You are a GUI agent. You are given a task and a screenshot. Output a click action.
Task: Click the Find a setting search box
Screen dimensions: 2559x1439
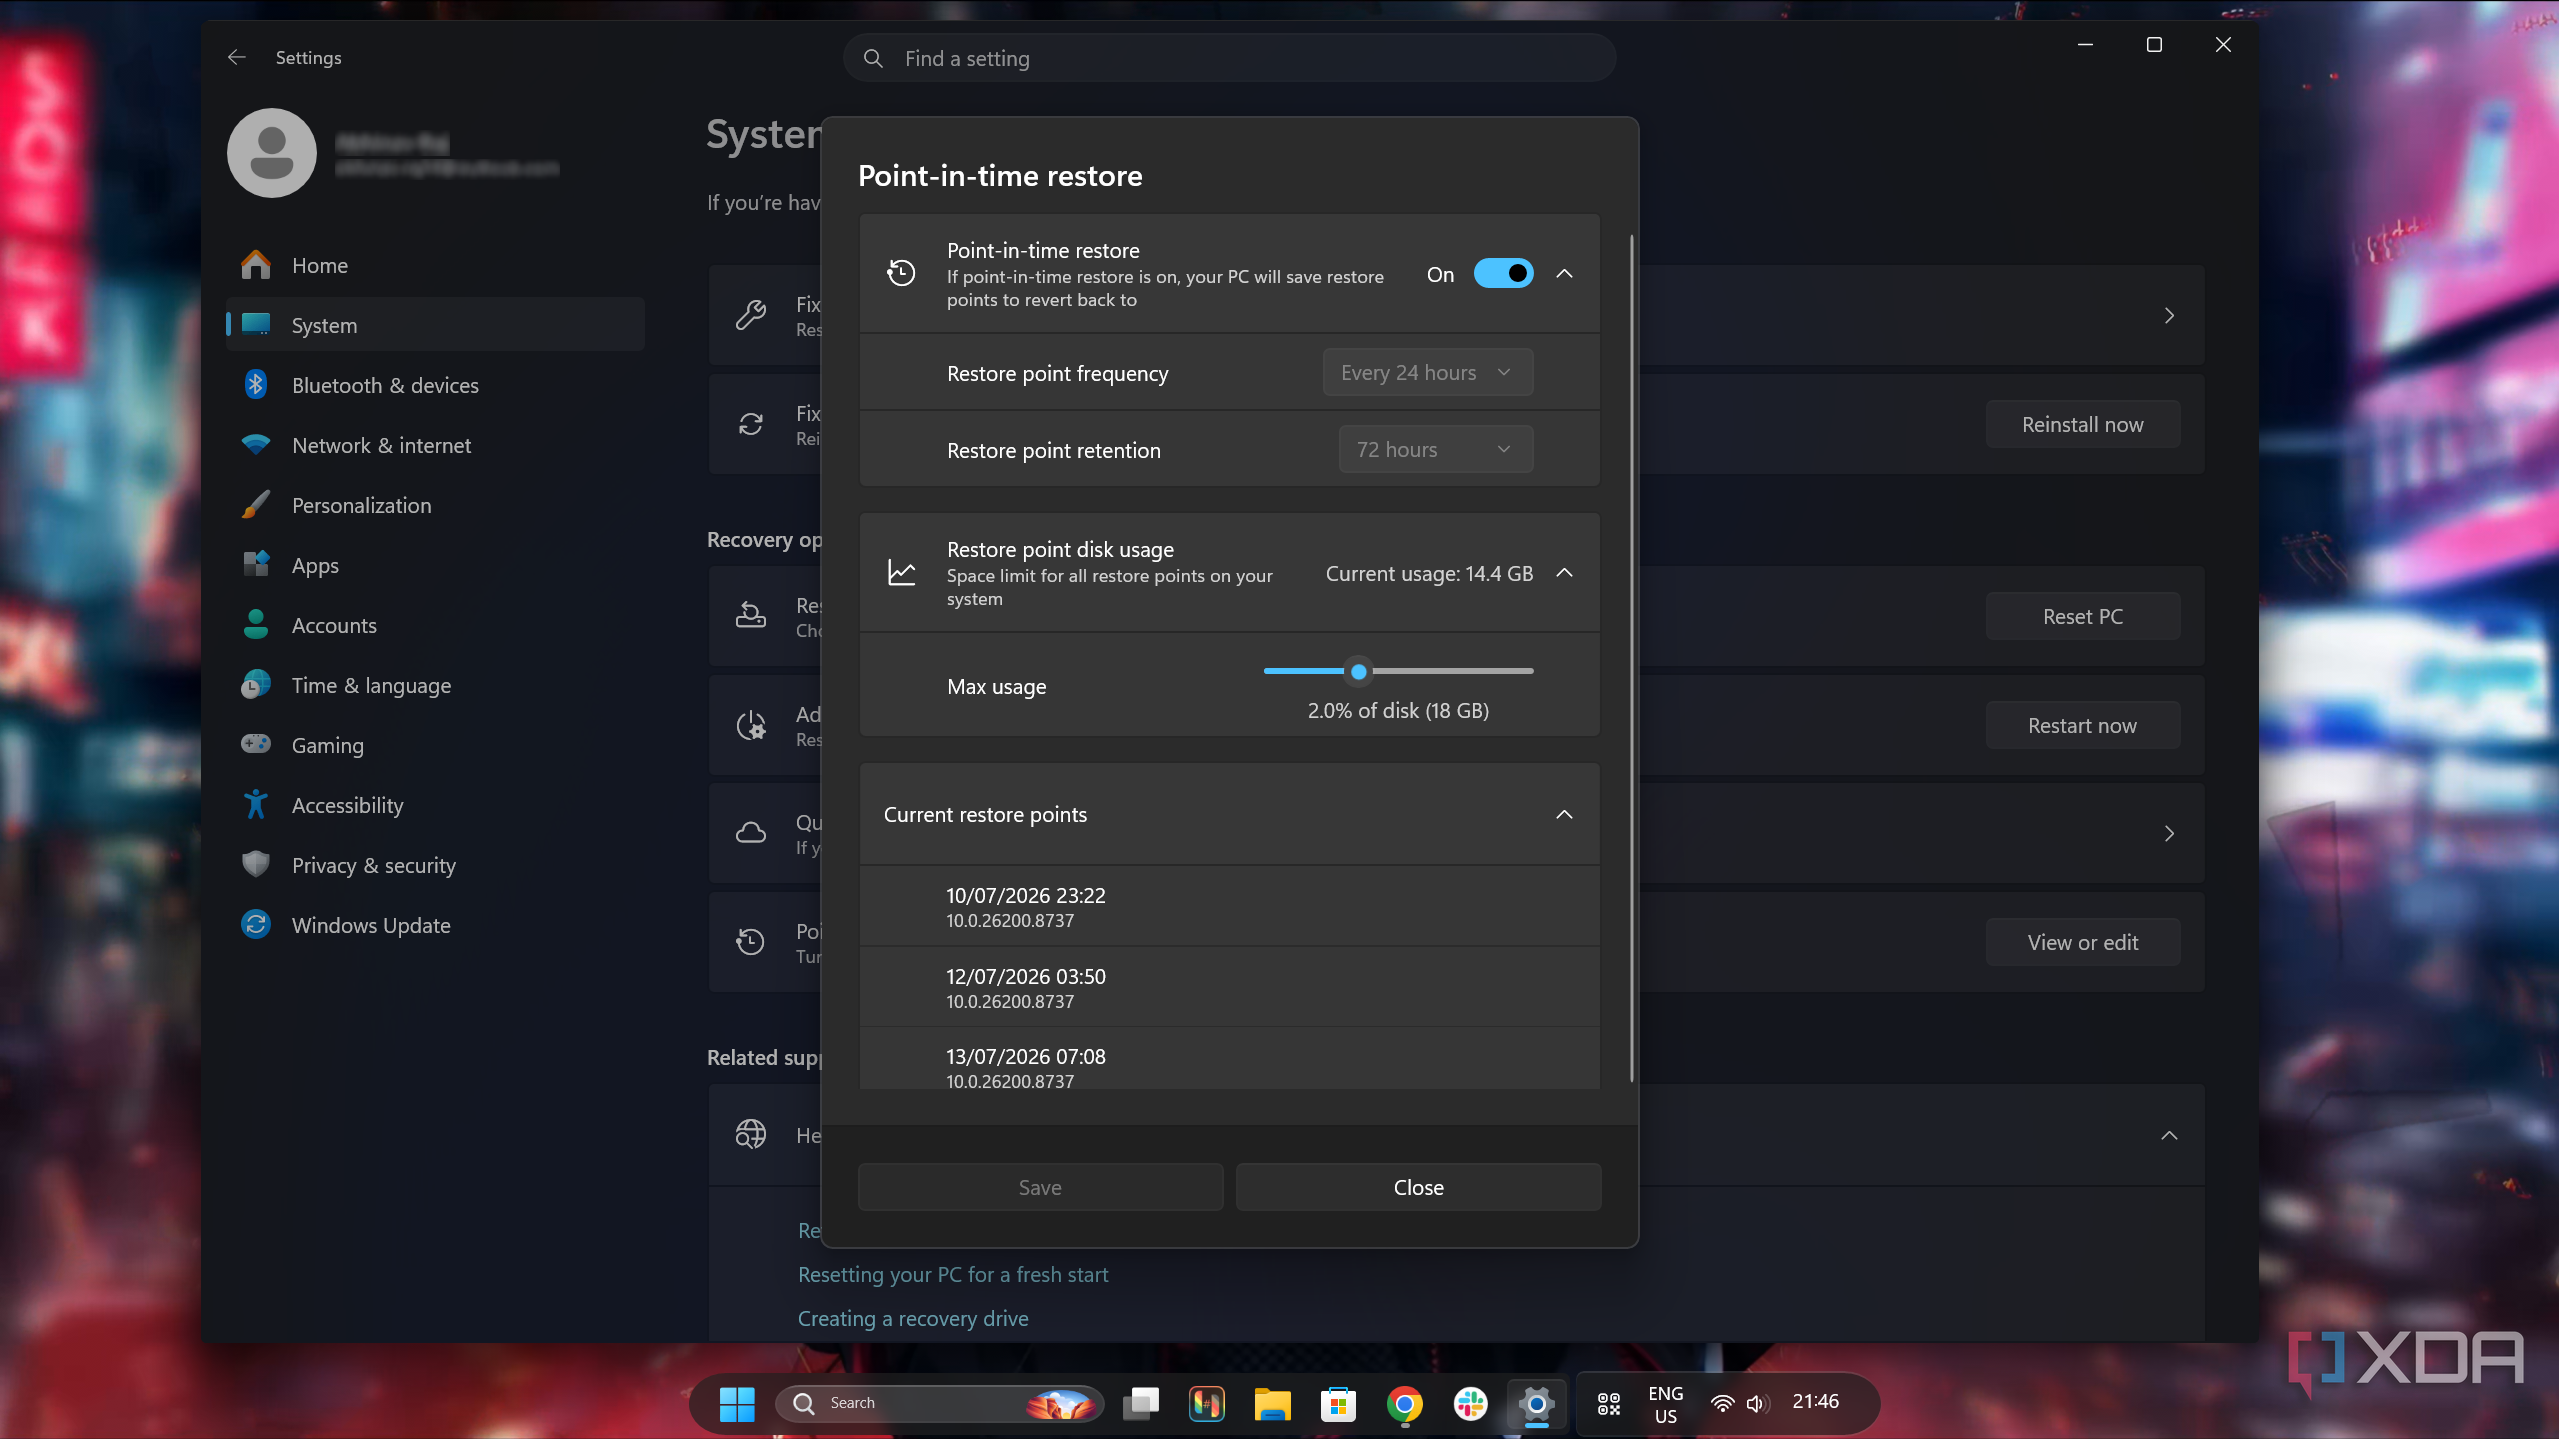click(x=1229, y=58)
